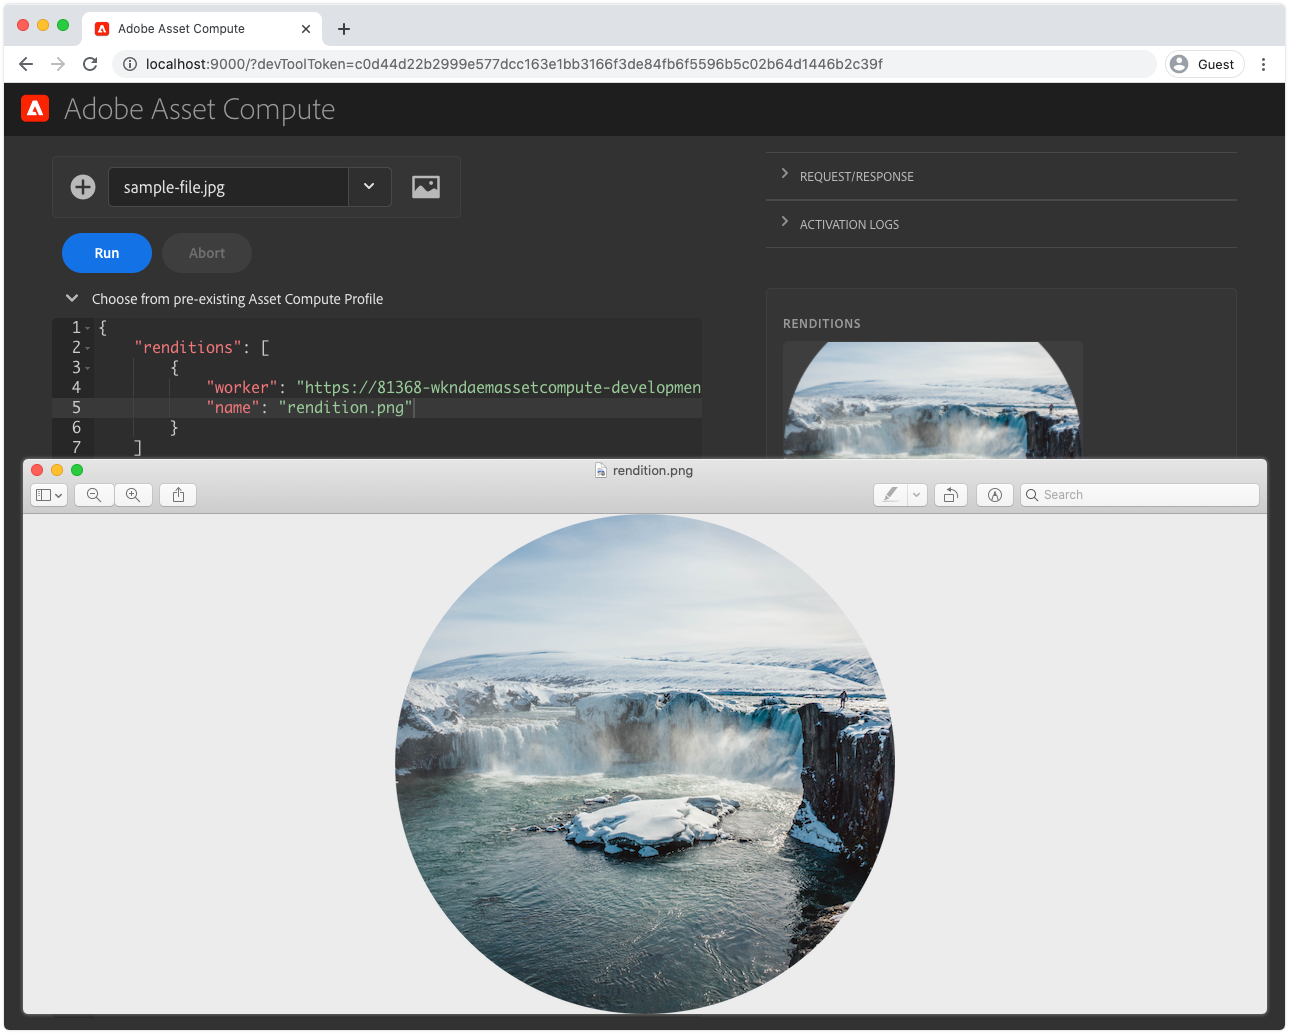This screenshot has height=1034, width=1289.
Task: Open highlight options dropdown arrow in Preview
Action: [917, 495]
